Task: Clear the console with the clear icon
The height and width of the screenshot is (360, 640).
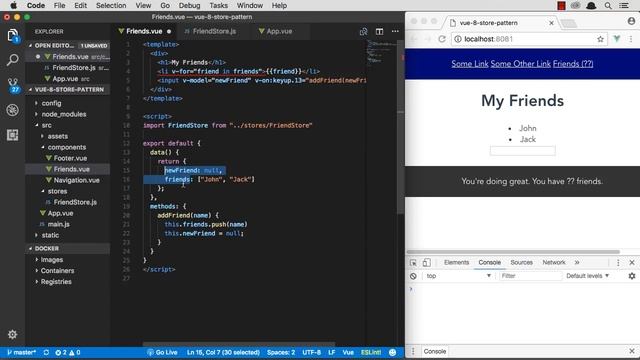Action: (413, 276)
